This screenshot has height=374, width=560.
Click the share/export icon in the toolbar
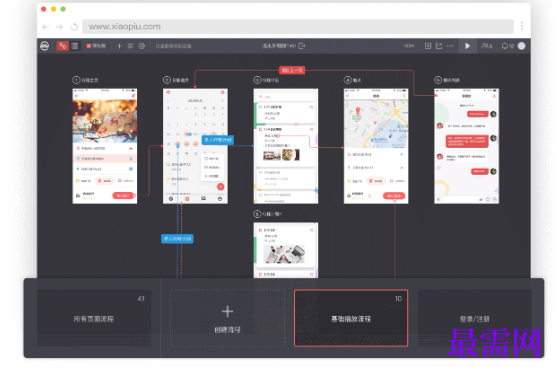click(439, 46)
